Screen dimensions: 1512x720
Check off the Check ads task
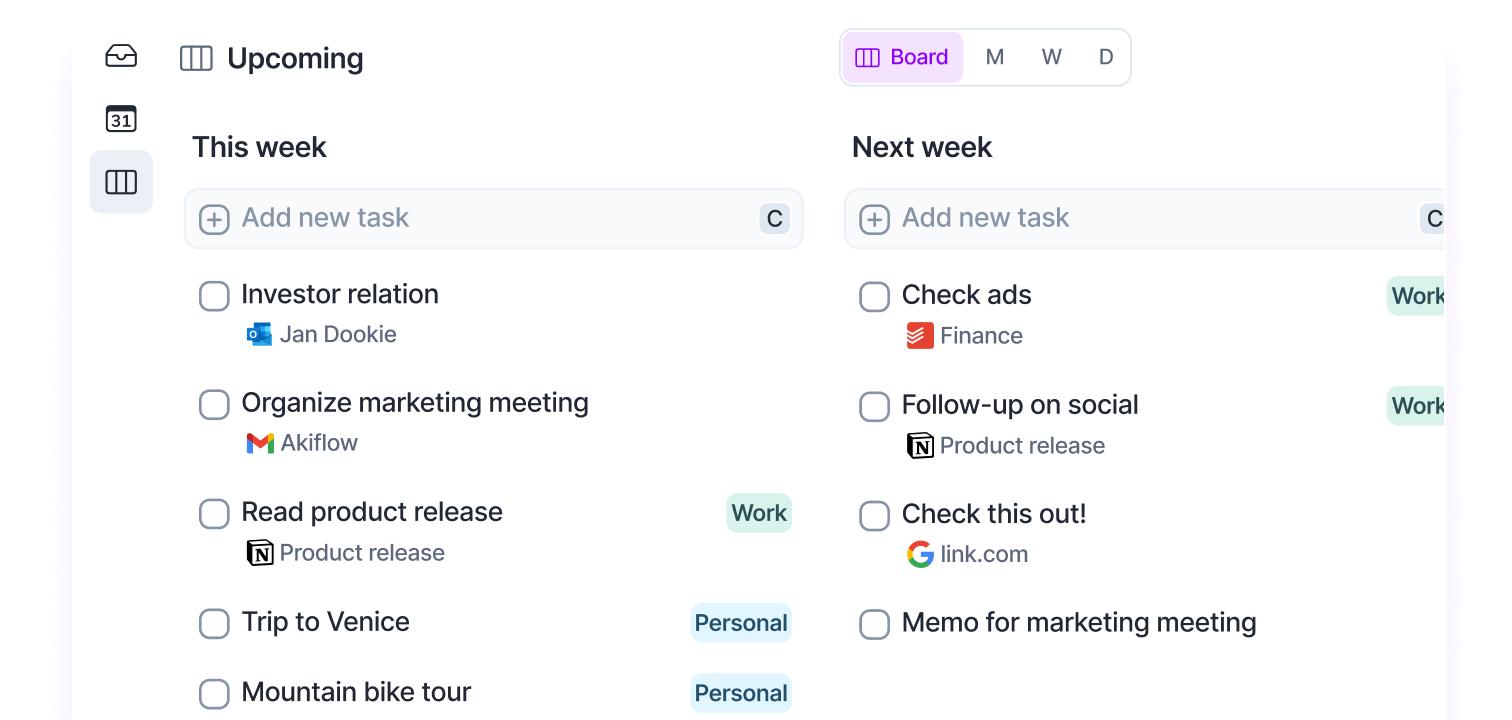pyautogui.click(x=875, y=296)
